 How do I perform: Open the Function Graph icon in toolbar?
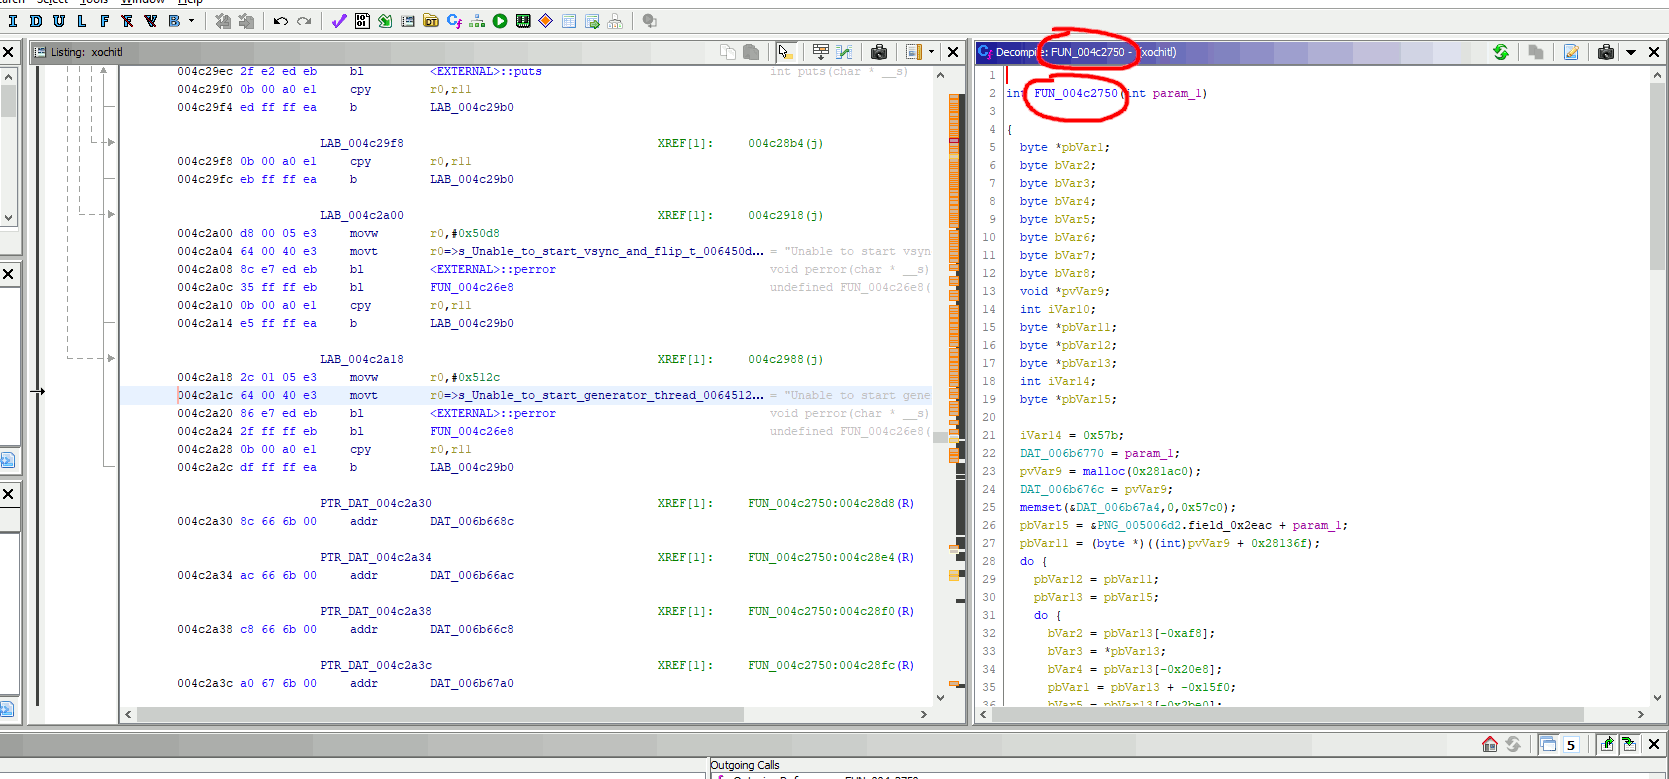tap(477, 21)
